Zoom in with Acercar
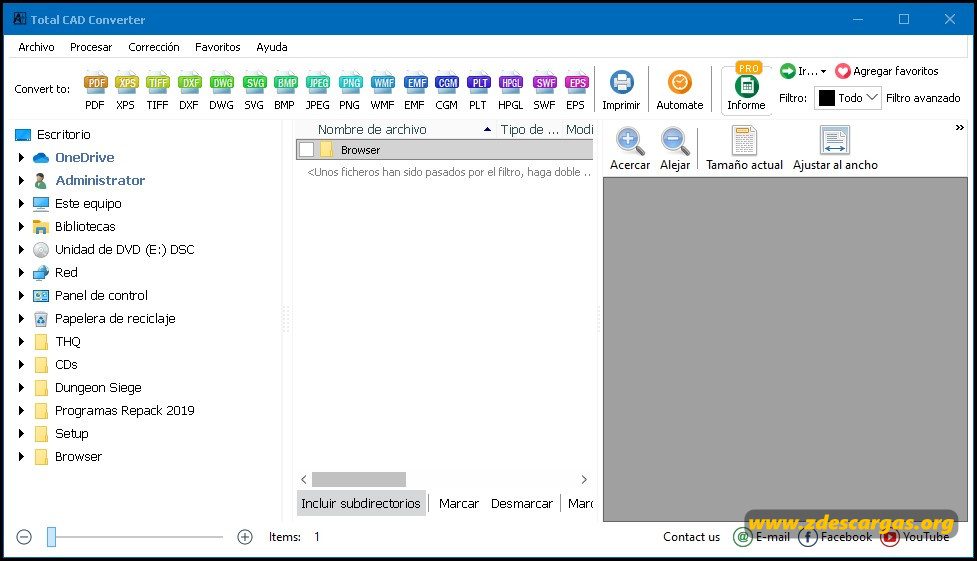This screenshot has height=561, width=977. (x=630, y=149)
